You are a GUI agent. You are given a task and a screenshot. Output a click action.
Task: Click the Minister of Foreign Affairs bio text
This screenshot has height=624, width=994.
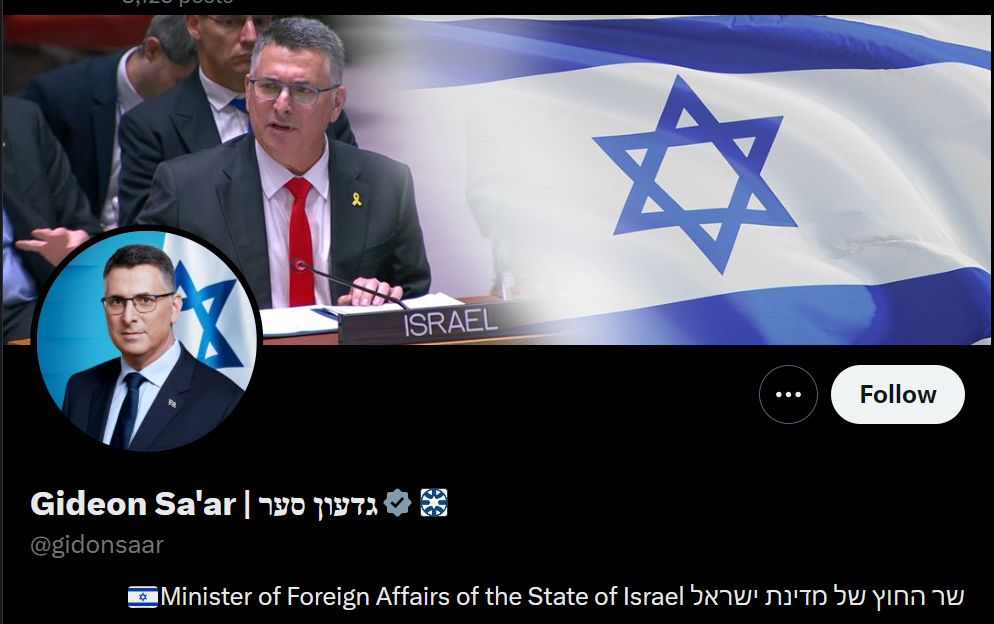(x=422, y=597)
